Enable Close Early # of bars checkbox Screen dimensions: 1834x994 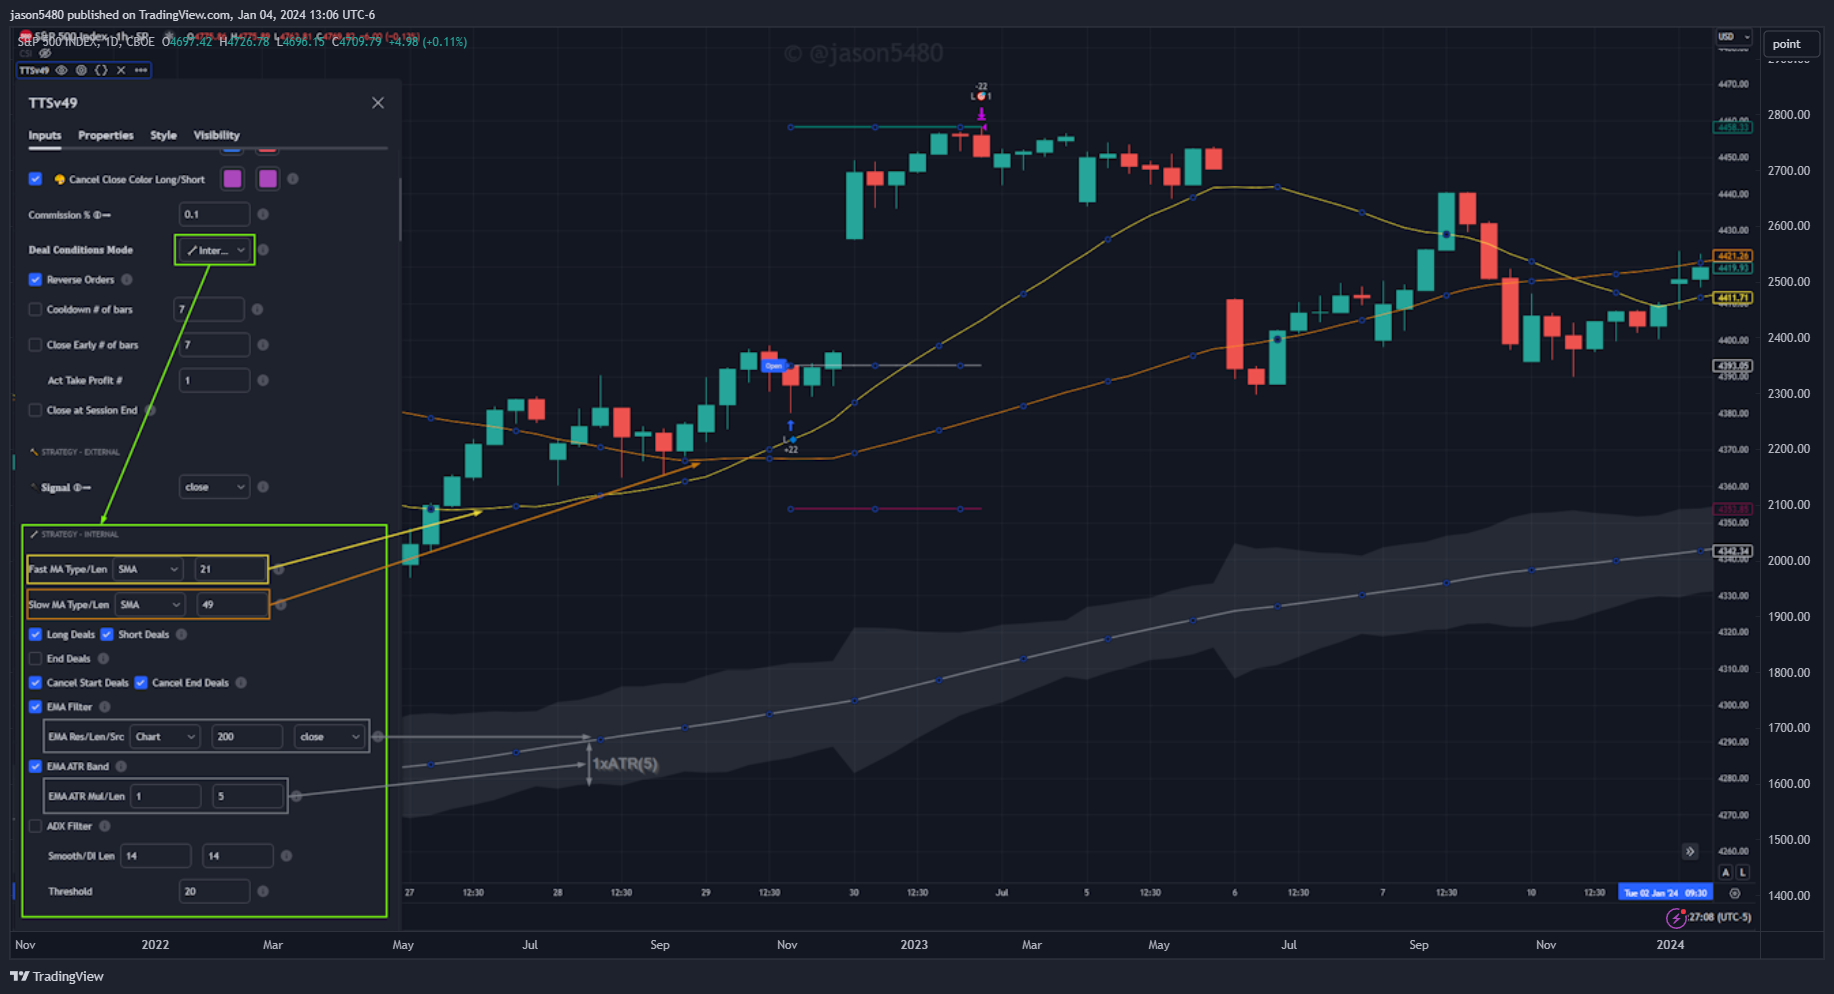(35, 345)
